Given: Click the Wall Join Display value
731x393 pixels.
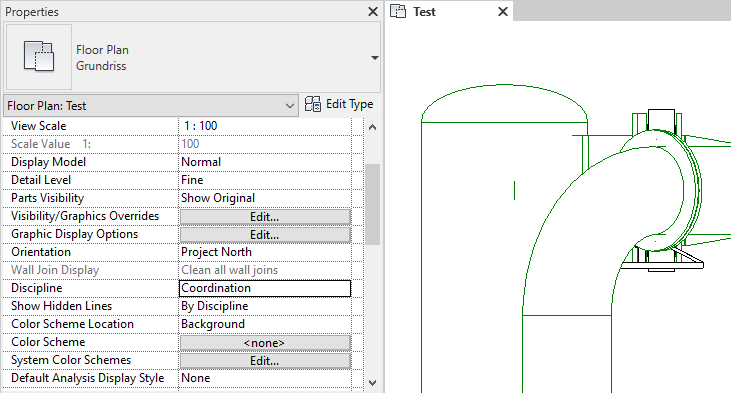Looking at the screenshot, I should tap(265, 270).
